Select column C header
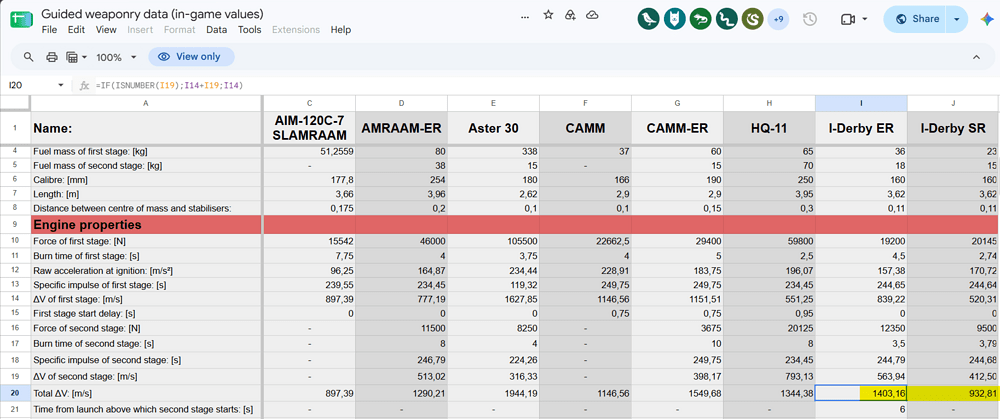The height and width of the screenshot is (419, 1000). click(309, 103)
